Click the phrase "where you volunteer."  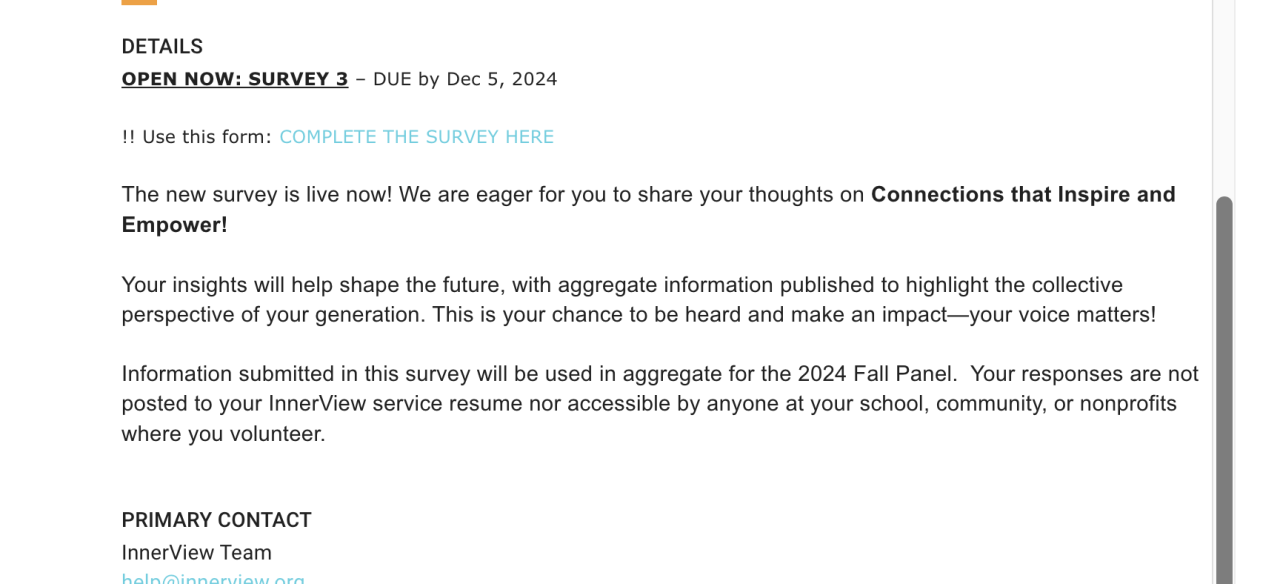point(223,434)
